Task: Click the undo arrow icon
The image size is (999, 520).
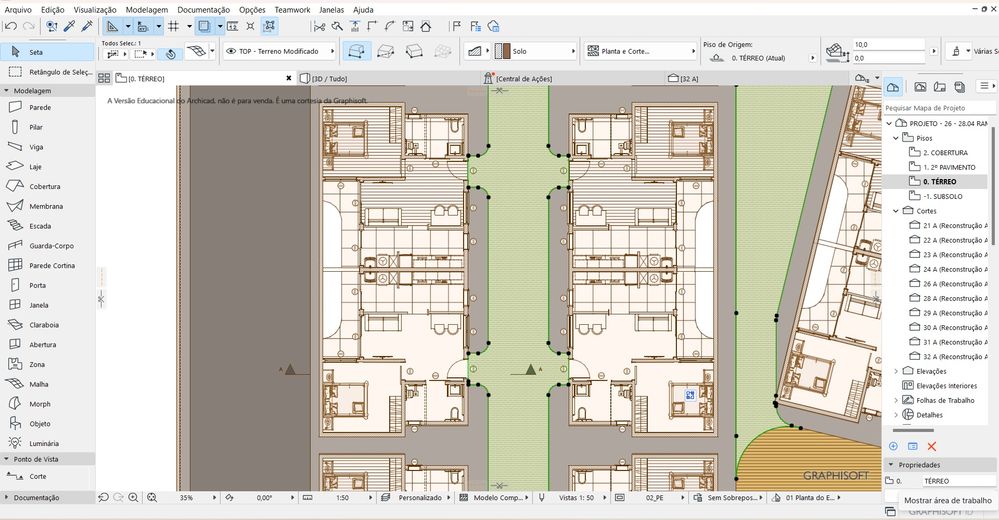Action: point(10,26)
